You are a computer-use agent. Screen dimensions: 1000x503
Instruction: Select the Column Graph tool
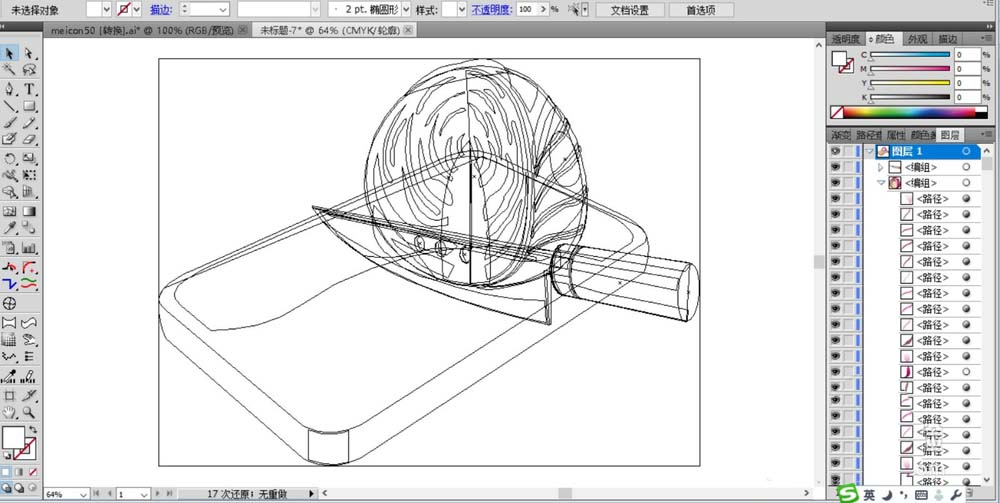(x=29, y=248)
